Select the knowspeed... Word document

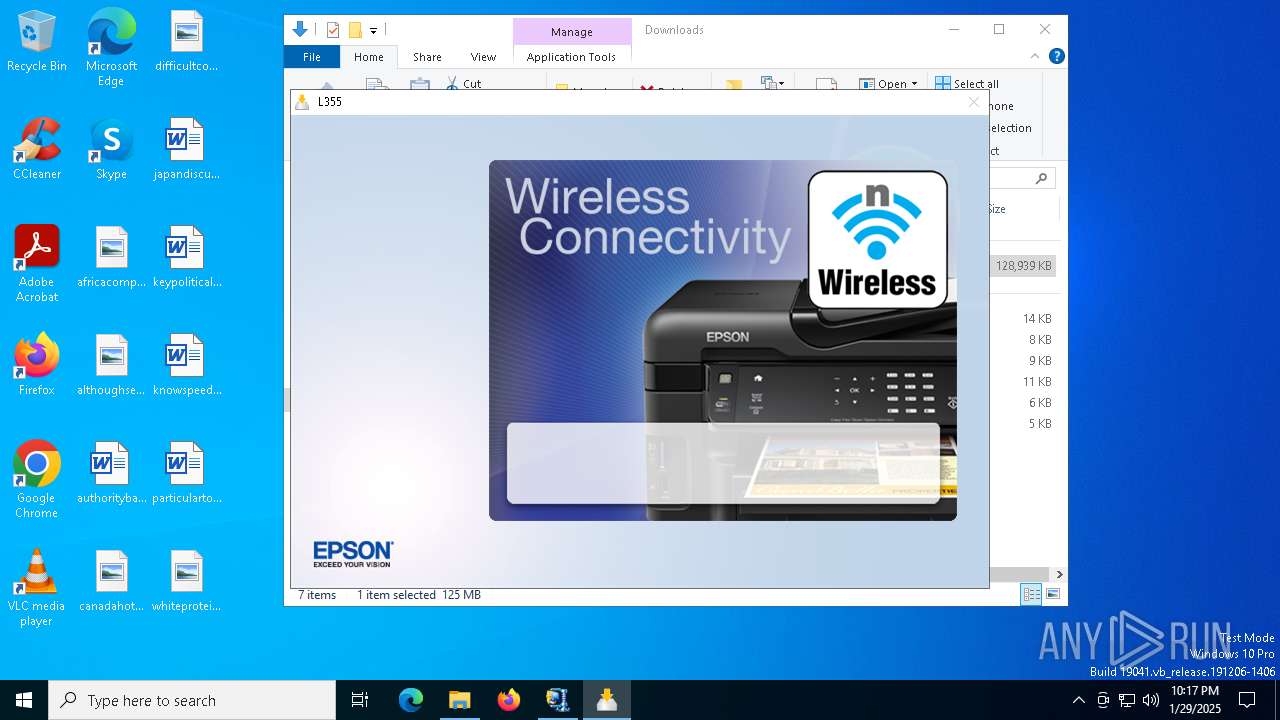(186, 366)
